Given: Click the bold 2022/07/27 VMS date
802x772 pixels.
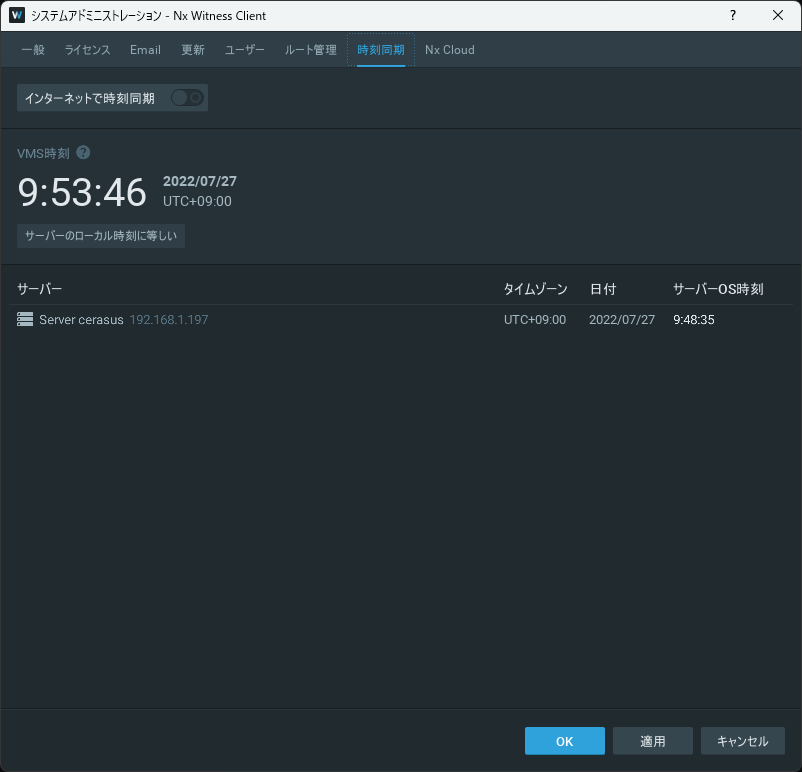Looking at the screenshot, I should 200,181.
